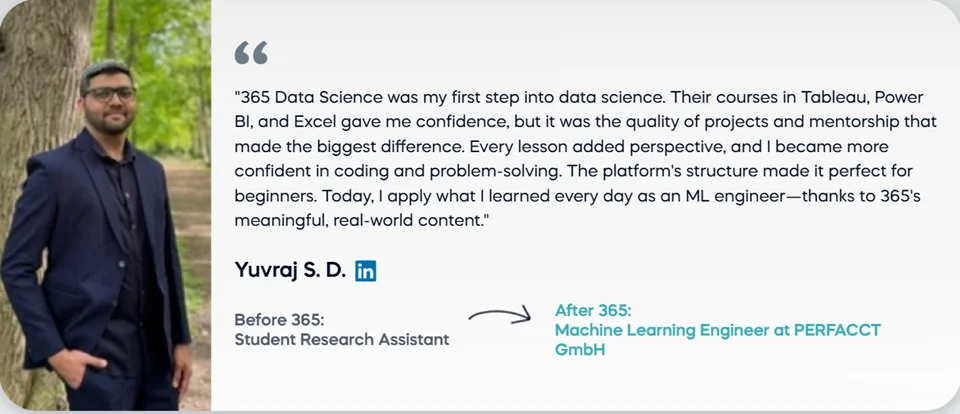Screen dimensions: 960x414
Task: Click the word "beginners." in the quote
Action: pyautogui.click(x=274, y=196)
